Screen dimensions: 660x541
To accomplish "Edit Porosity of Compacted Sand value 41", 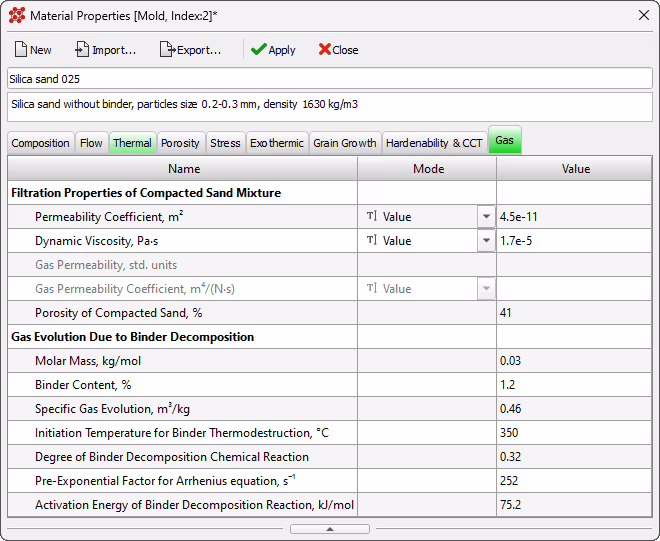I will point(574,313).
